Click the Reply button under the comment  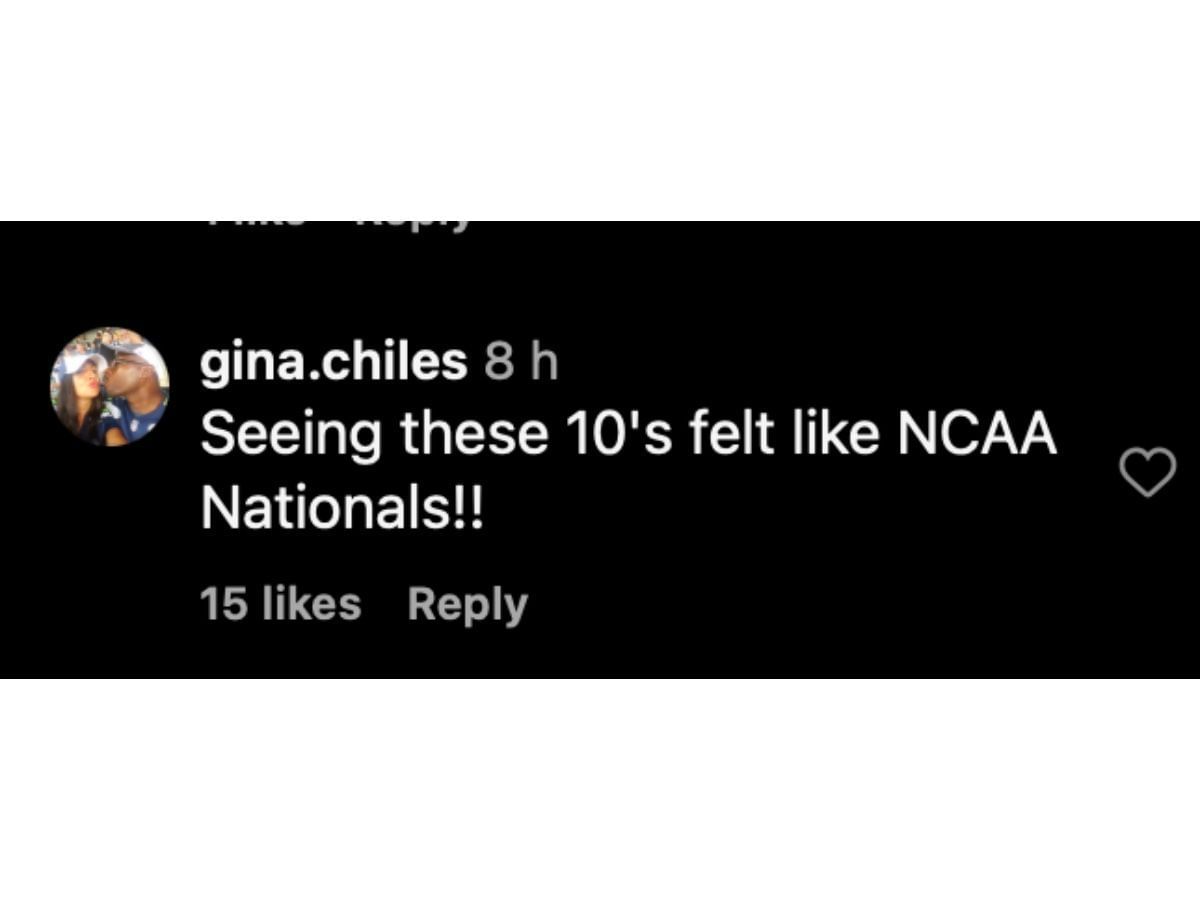(467, 605)
